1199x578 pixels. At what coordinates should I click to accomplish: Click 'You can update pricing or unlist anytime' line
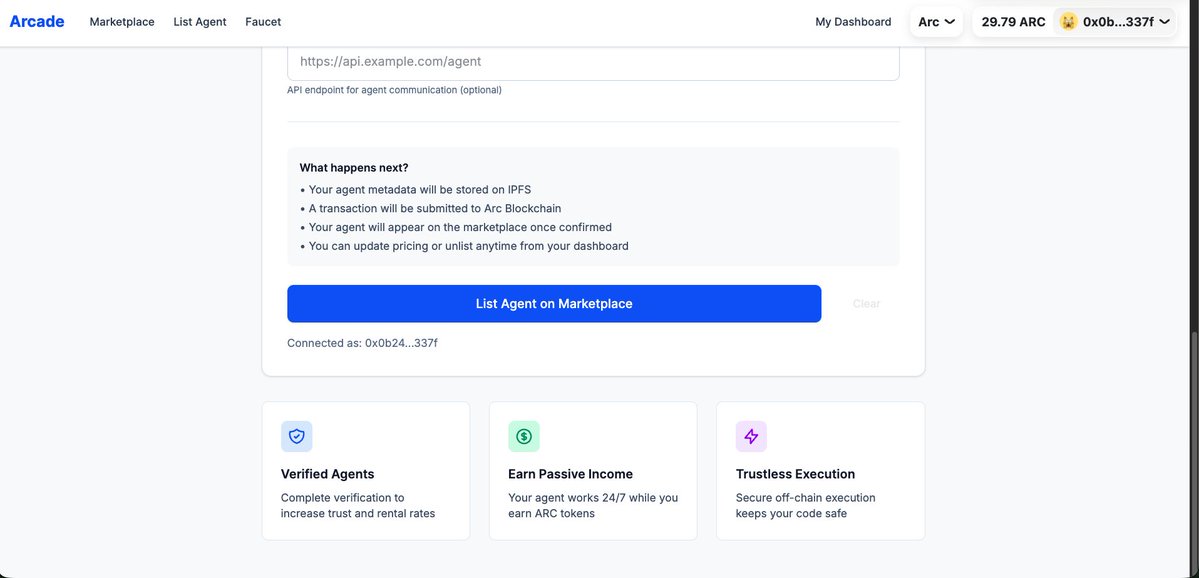coord(464,246)
